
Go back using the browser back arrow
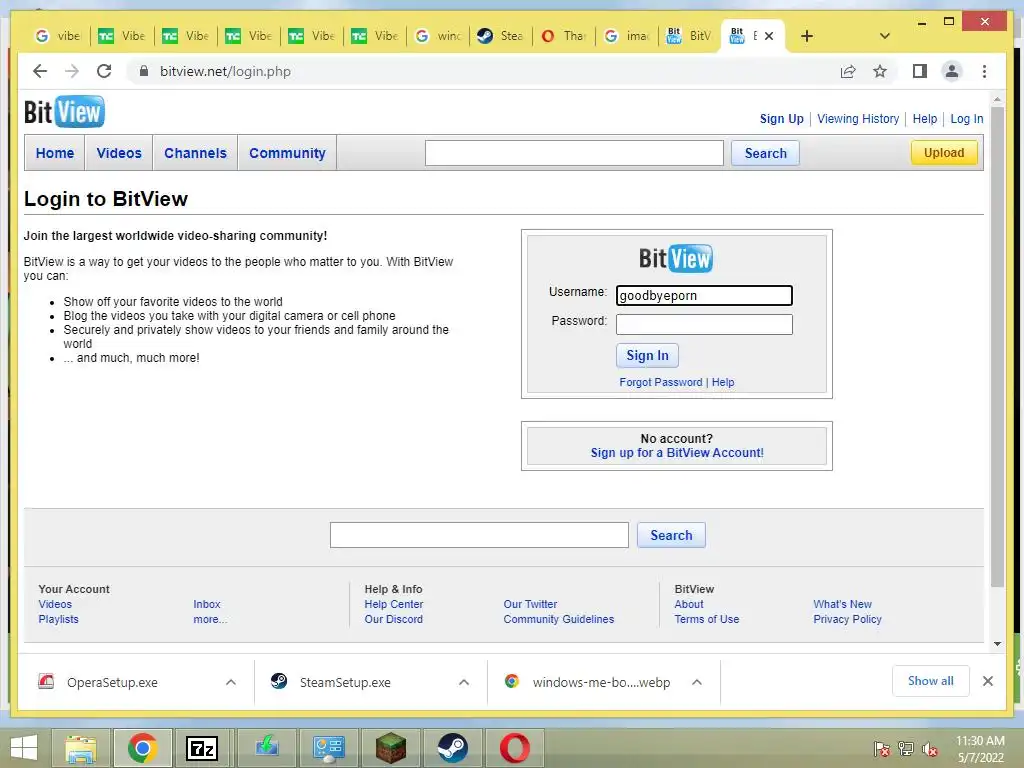point(40,71)
